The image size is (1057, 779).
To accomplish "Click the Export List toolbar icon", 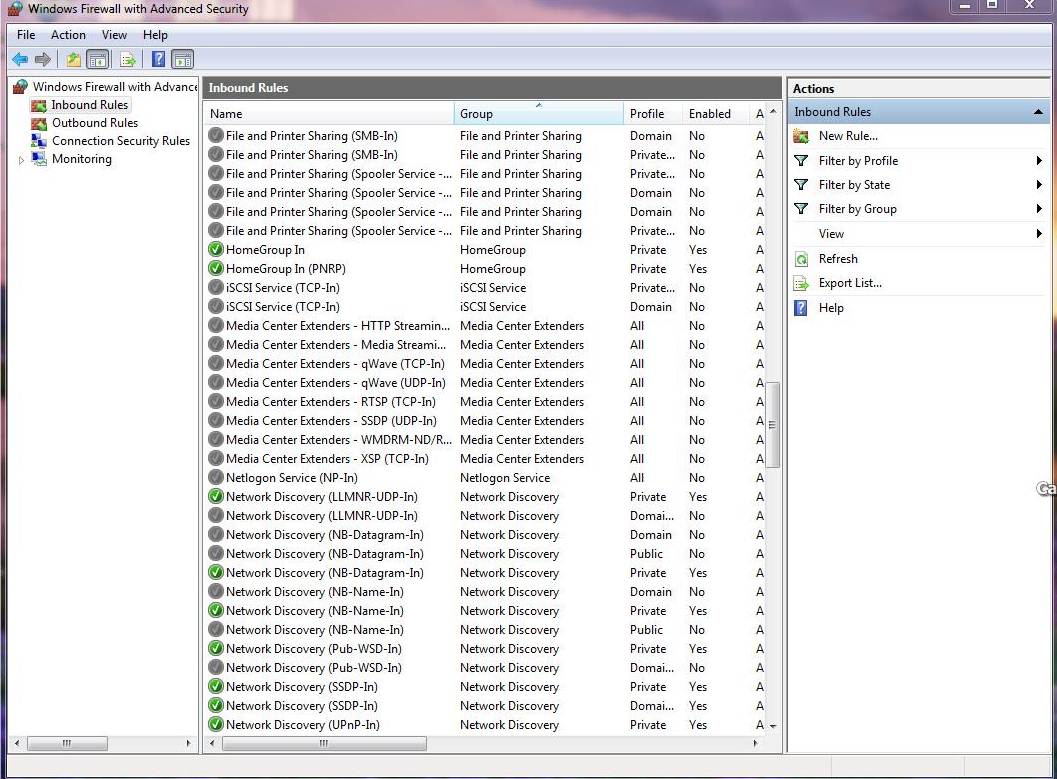I will click(127, 59).
